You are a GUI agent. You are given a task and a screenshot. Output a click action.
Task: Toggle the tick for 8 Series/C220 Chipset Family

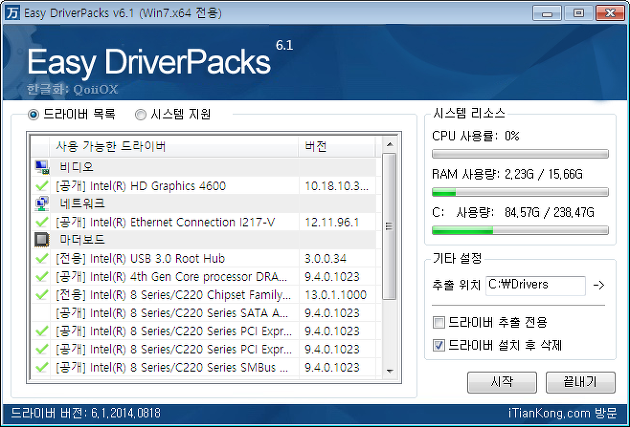click(x=42, y=294)
